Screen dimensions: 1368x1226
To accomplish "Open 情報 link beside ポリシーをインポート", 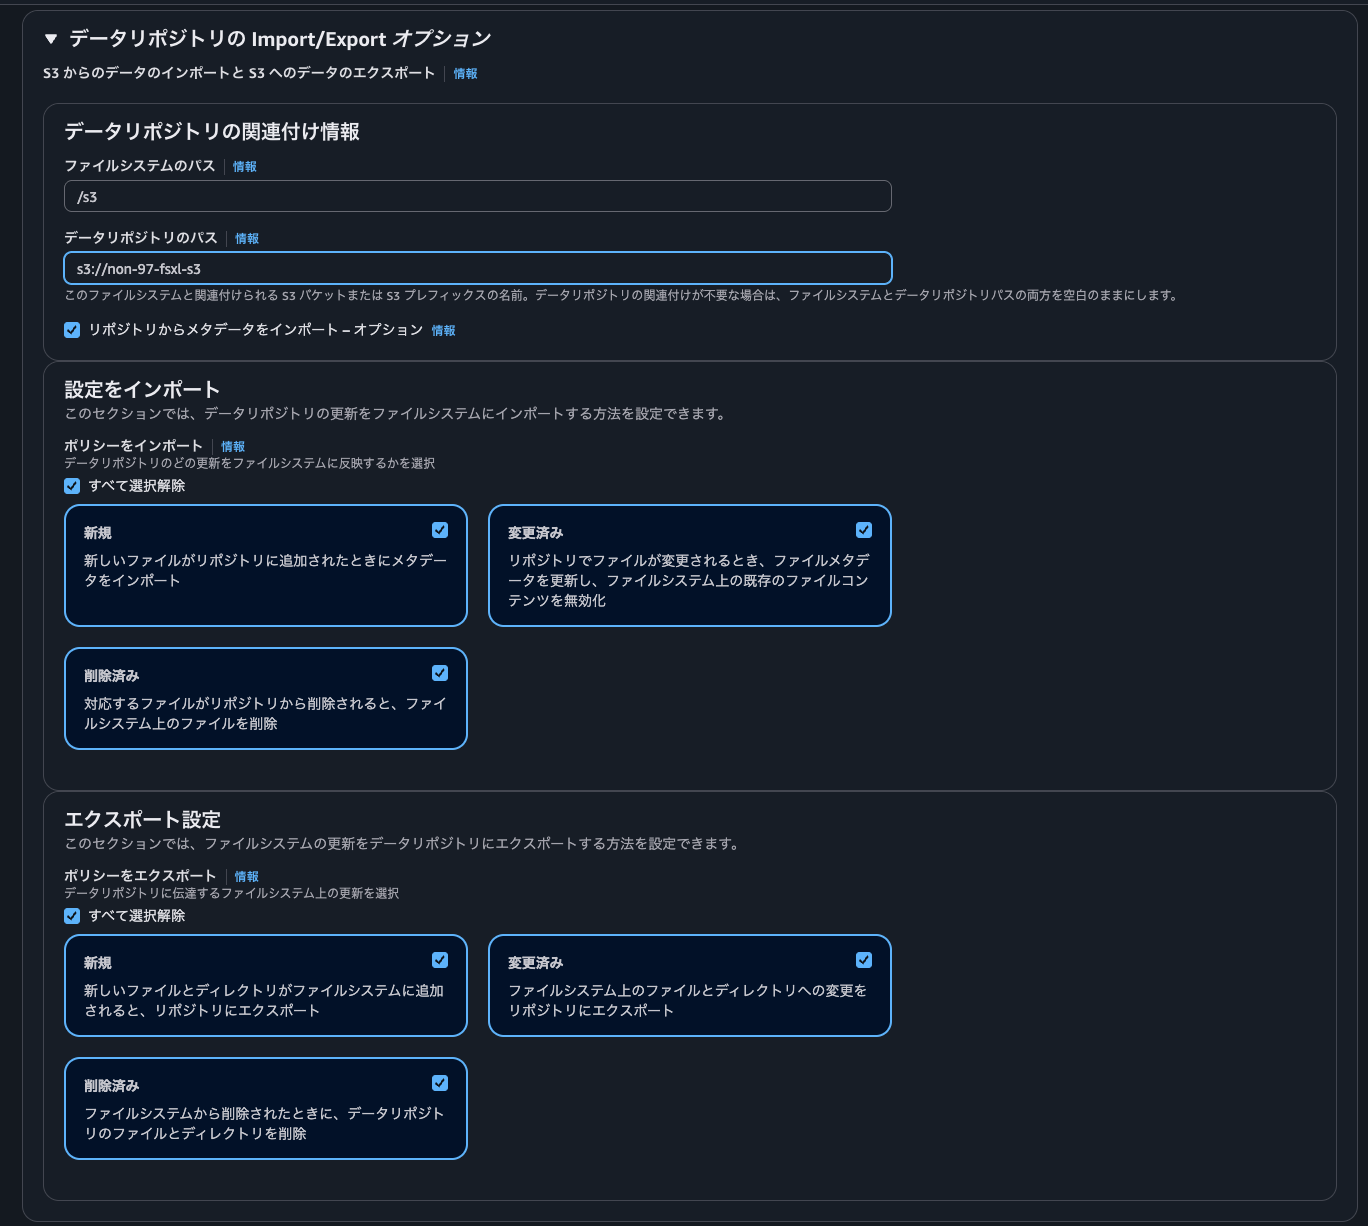I will 233,447.
